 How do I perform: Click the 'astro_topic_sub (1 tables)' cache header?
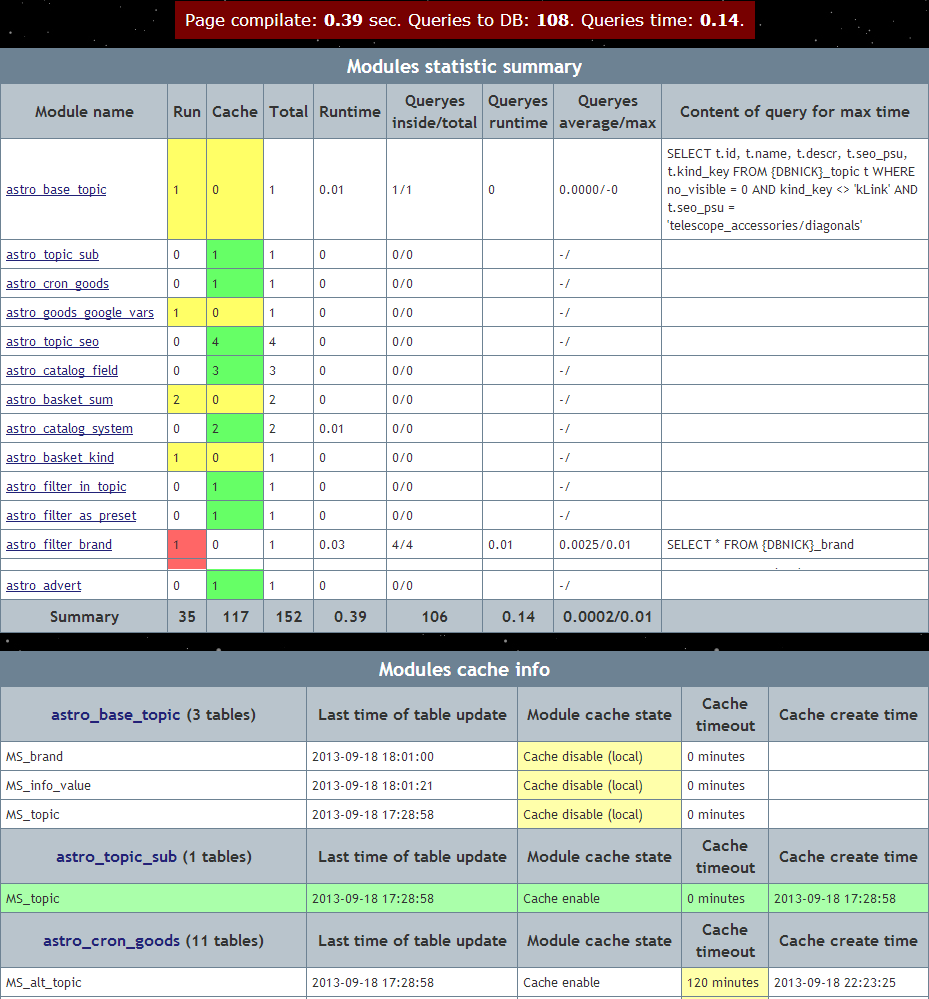tap(154, 857)
